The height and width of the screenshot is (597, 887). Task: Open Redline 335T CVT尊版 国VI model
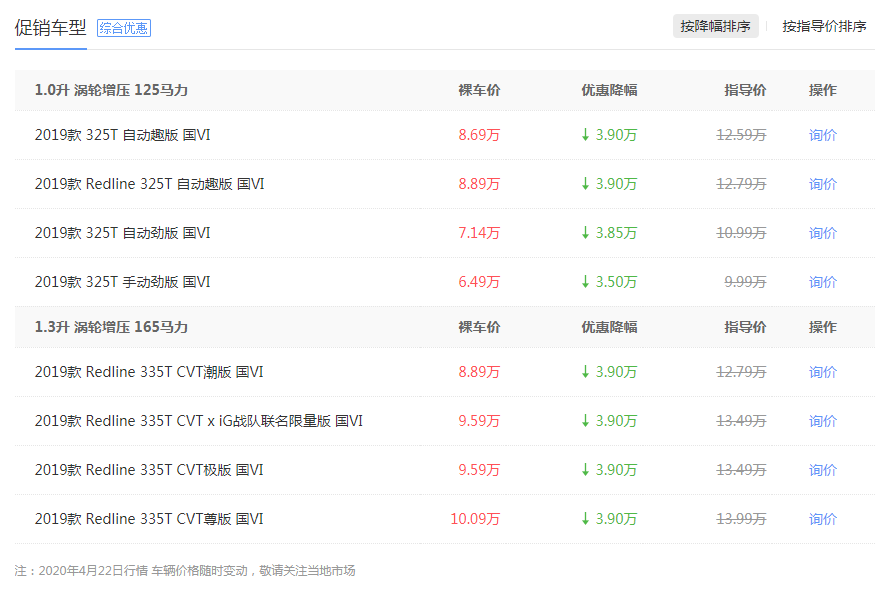pyautogui.click(x=149, y=519)
